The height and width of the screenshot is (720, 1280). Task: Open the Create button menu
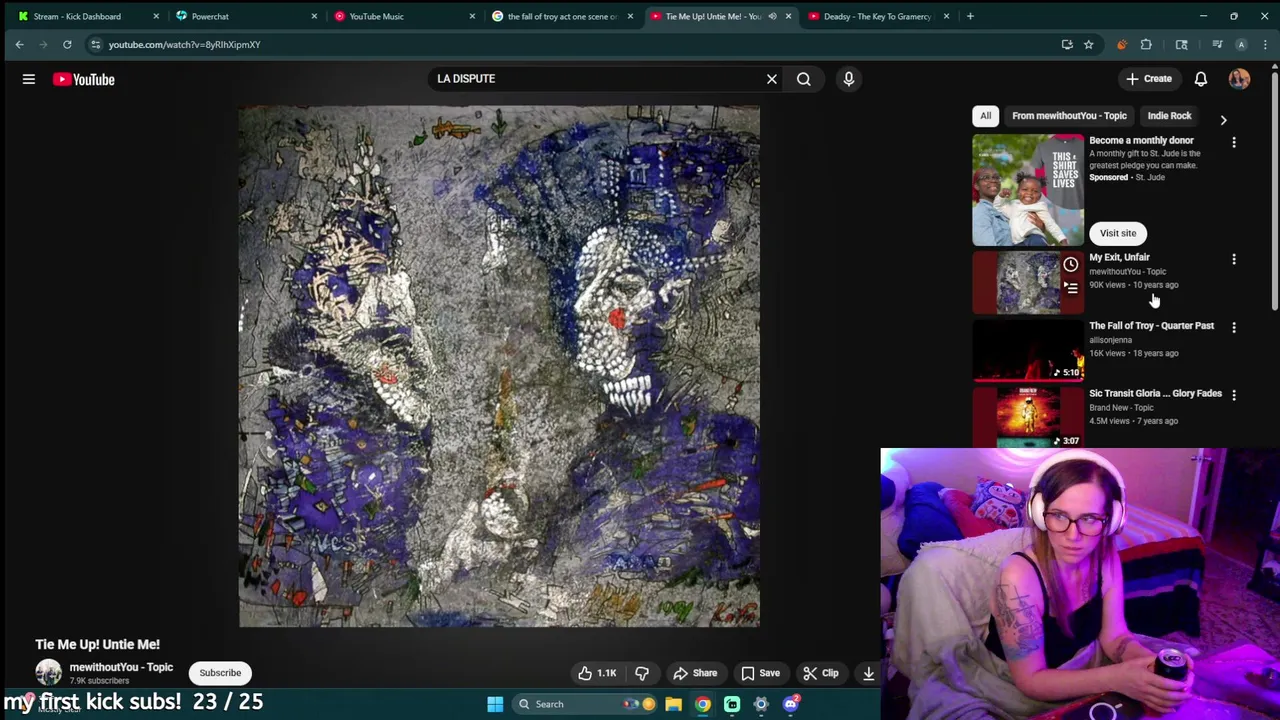pos(1148,79)
